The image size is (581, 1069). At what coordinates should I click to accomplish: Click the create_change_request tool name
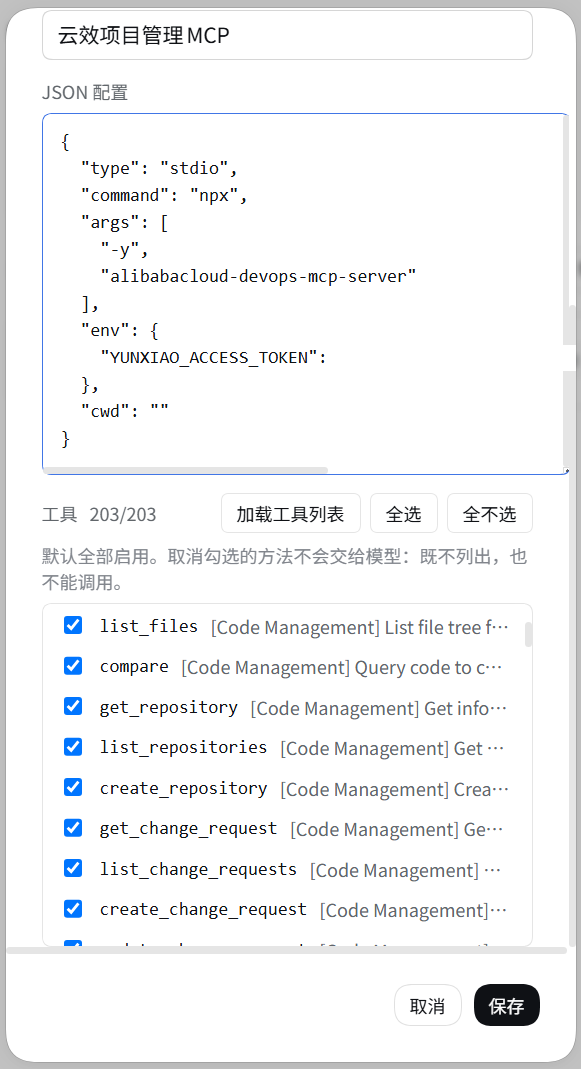[203, 910]
